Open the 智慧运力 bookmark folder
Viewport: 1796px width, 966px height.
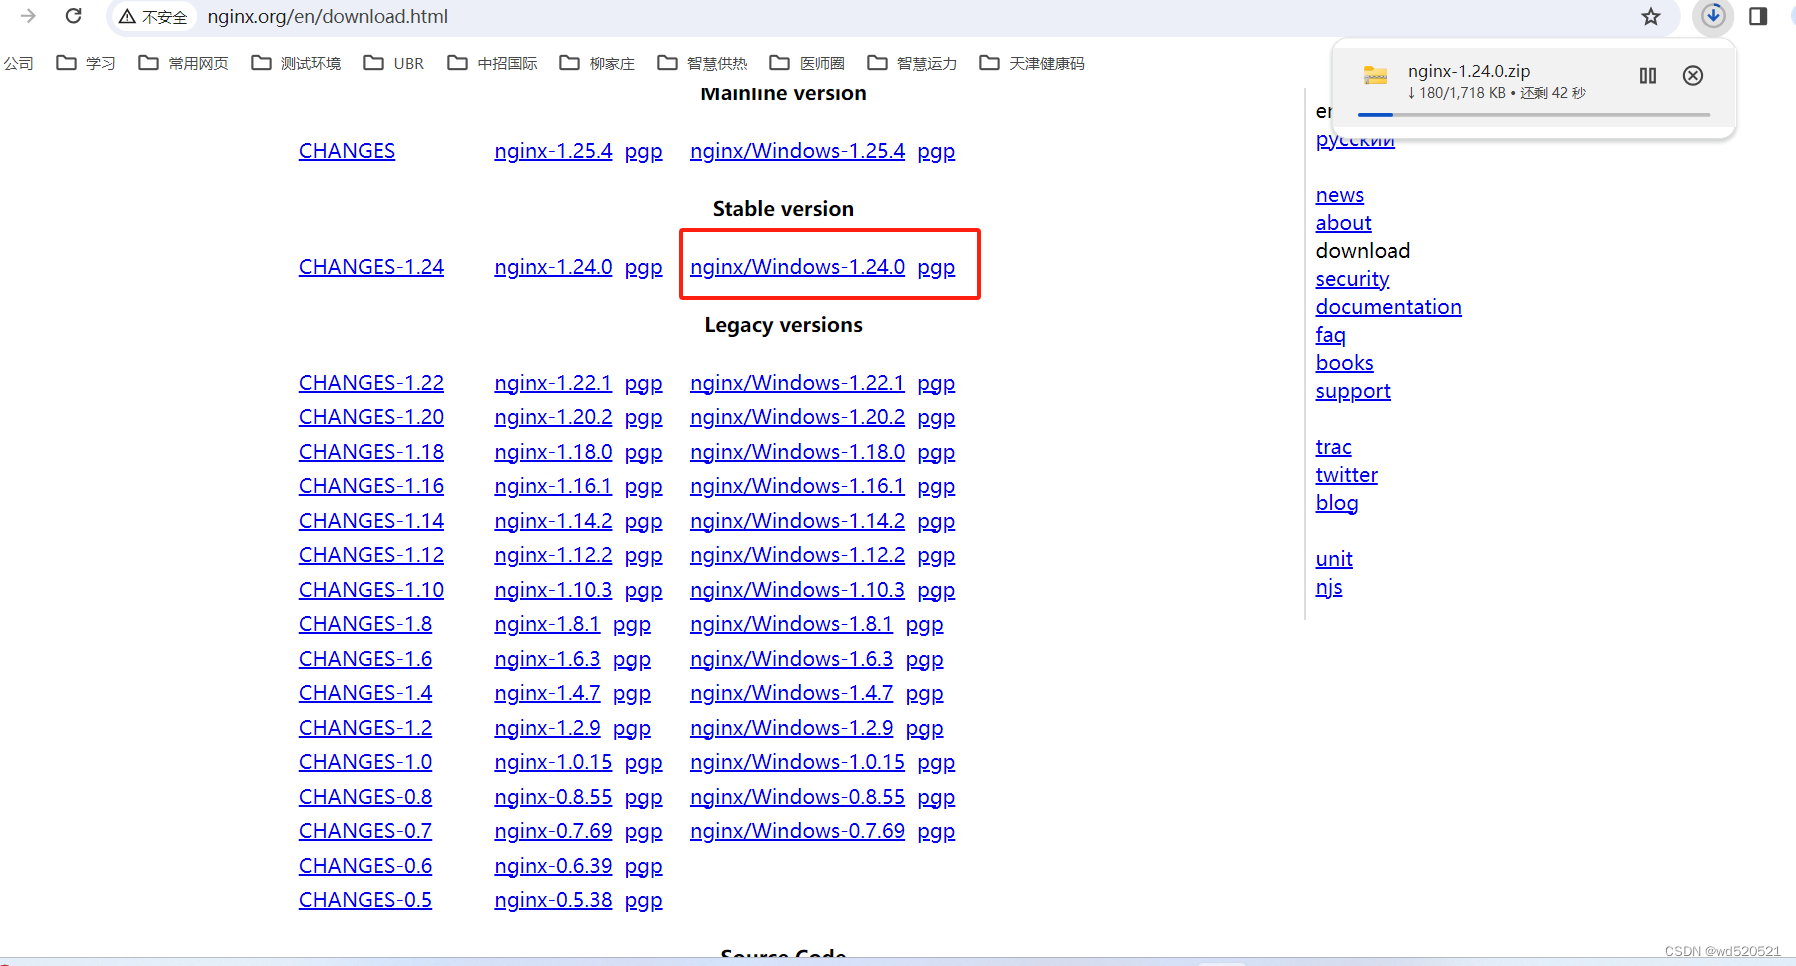coord(913,63)
